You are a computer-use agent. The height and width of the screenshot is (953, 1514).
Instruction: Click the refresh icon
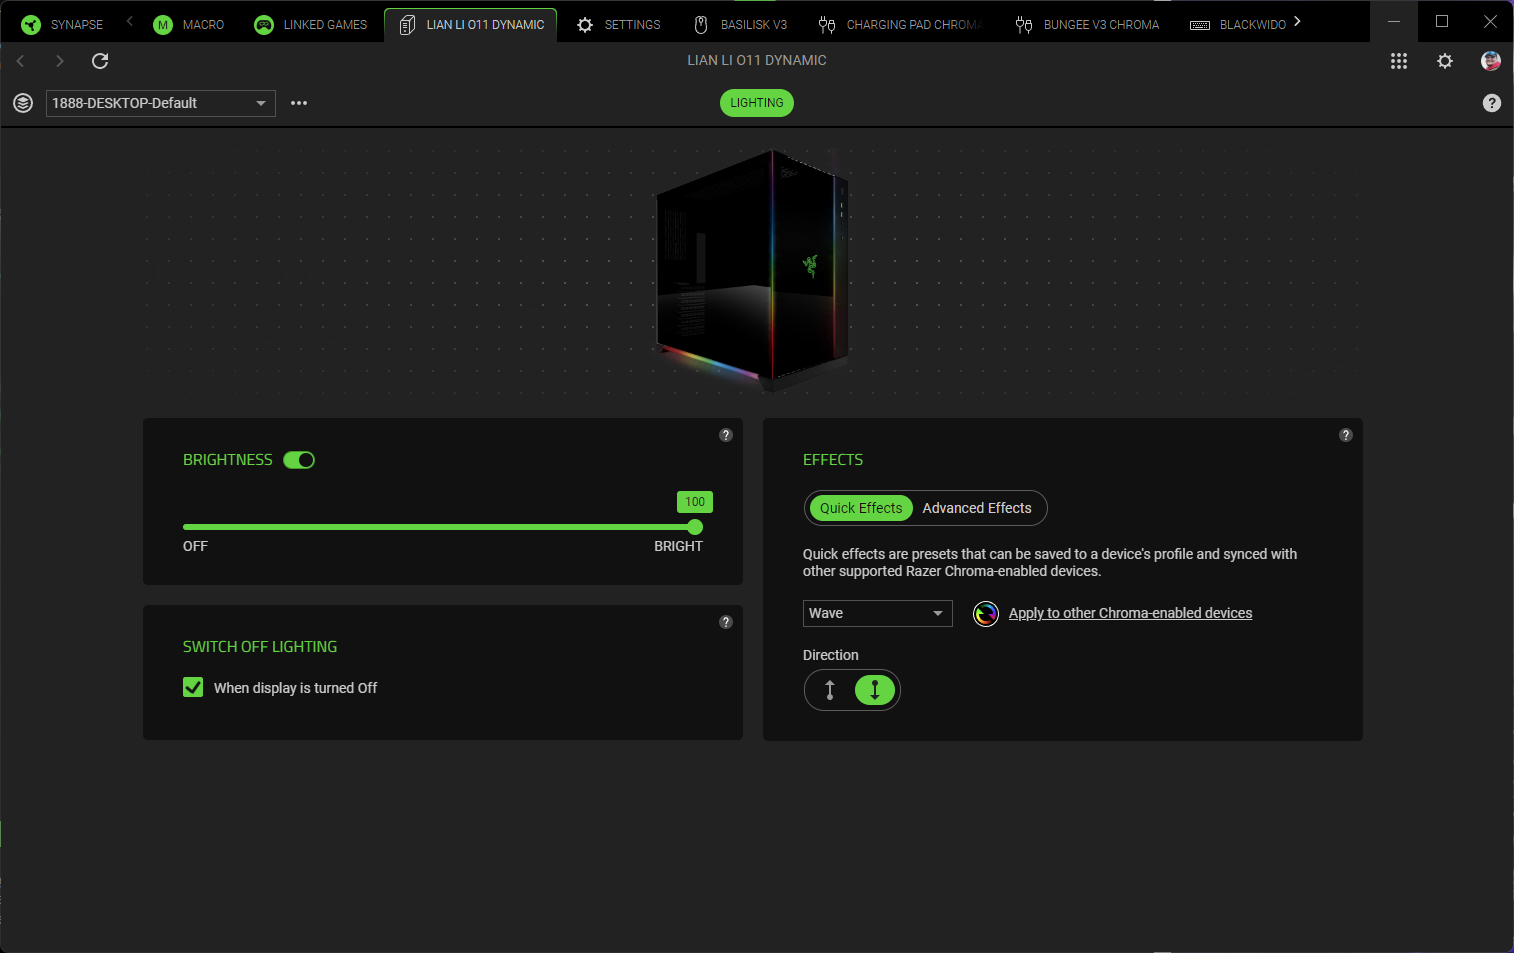click(100, 61)
